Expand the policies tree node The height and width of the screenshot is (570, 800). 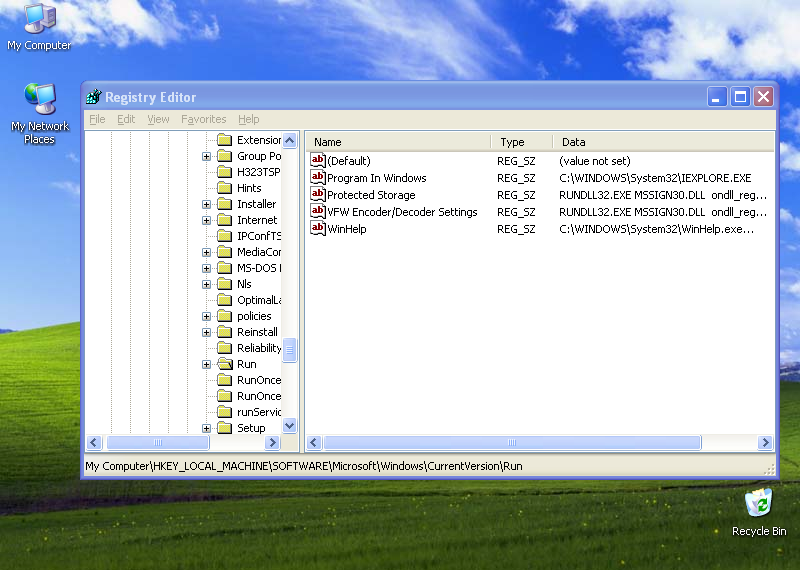[x=206, y=316]
